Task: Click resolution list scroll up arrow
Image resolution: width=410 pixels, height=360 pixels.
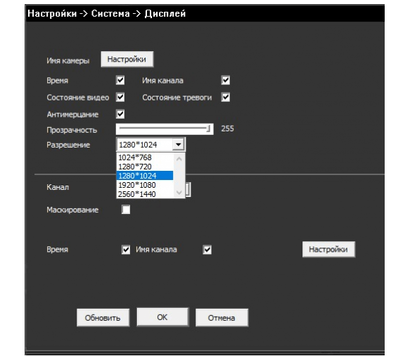Action: coord(179,159)
